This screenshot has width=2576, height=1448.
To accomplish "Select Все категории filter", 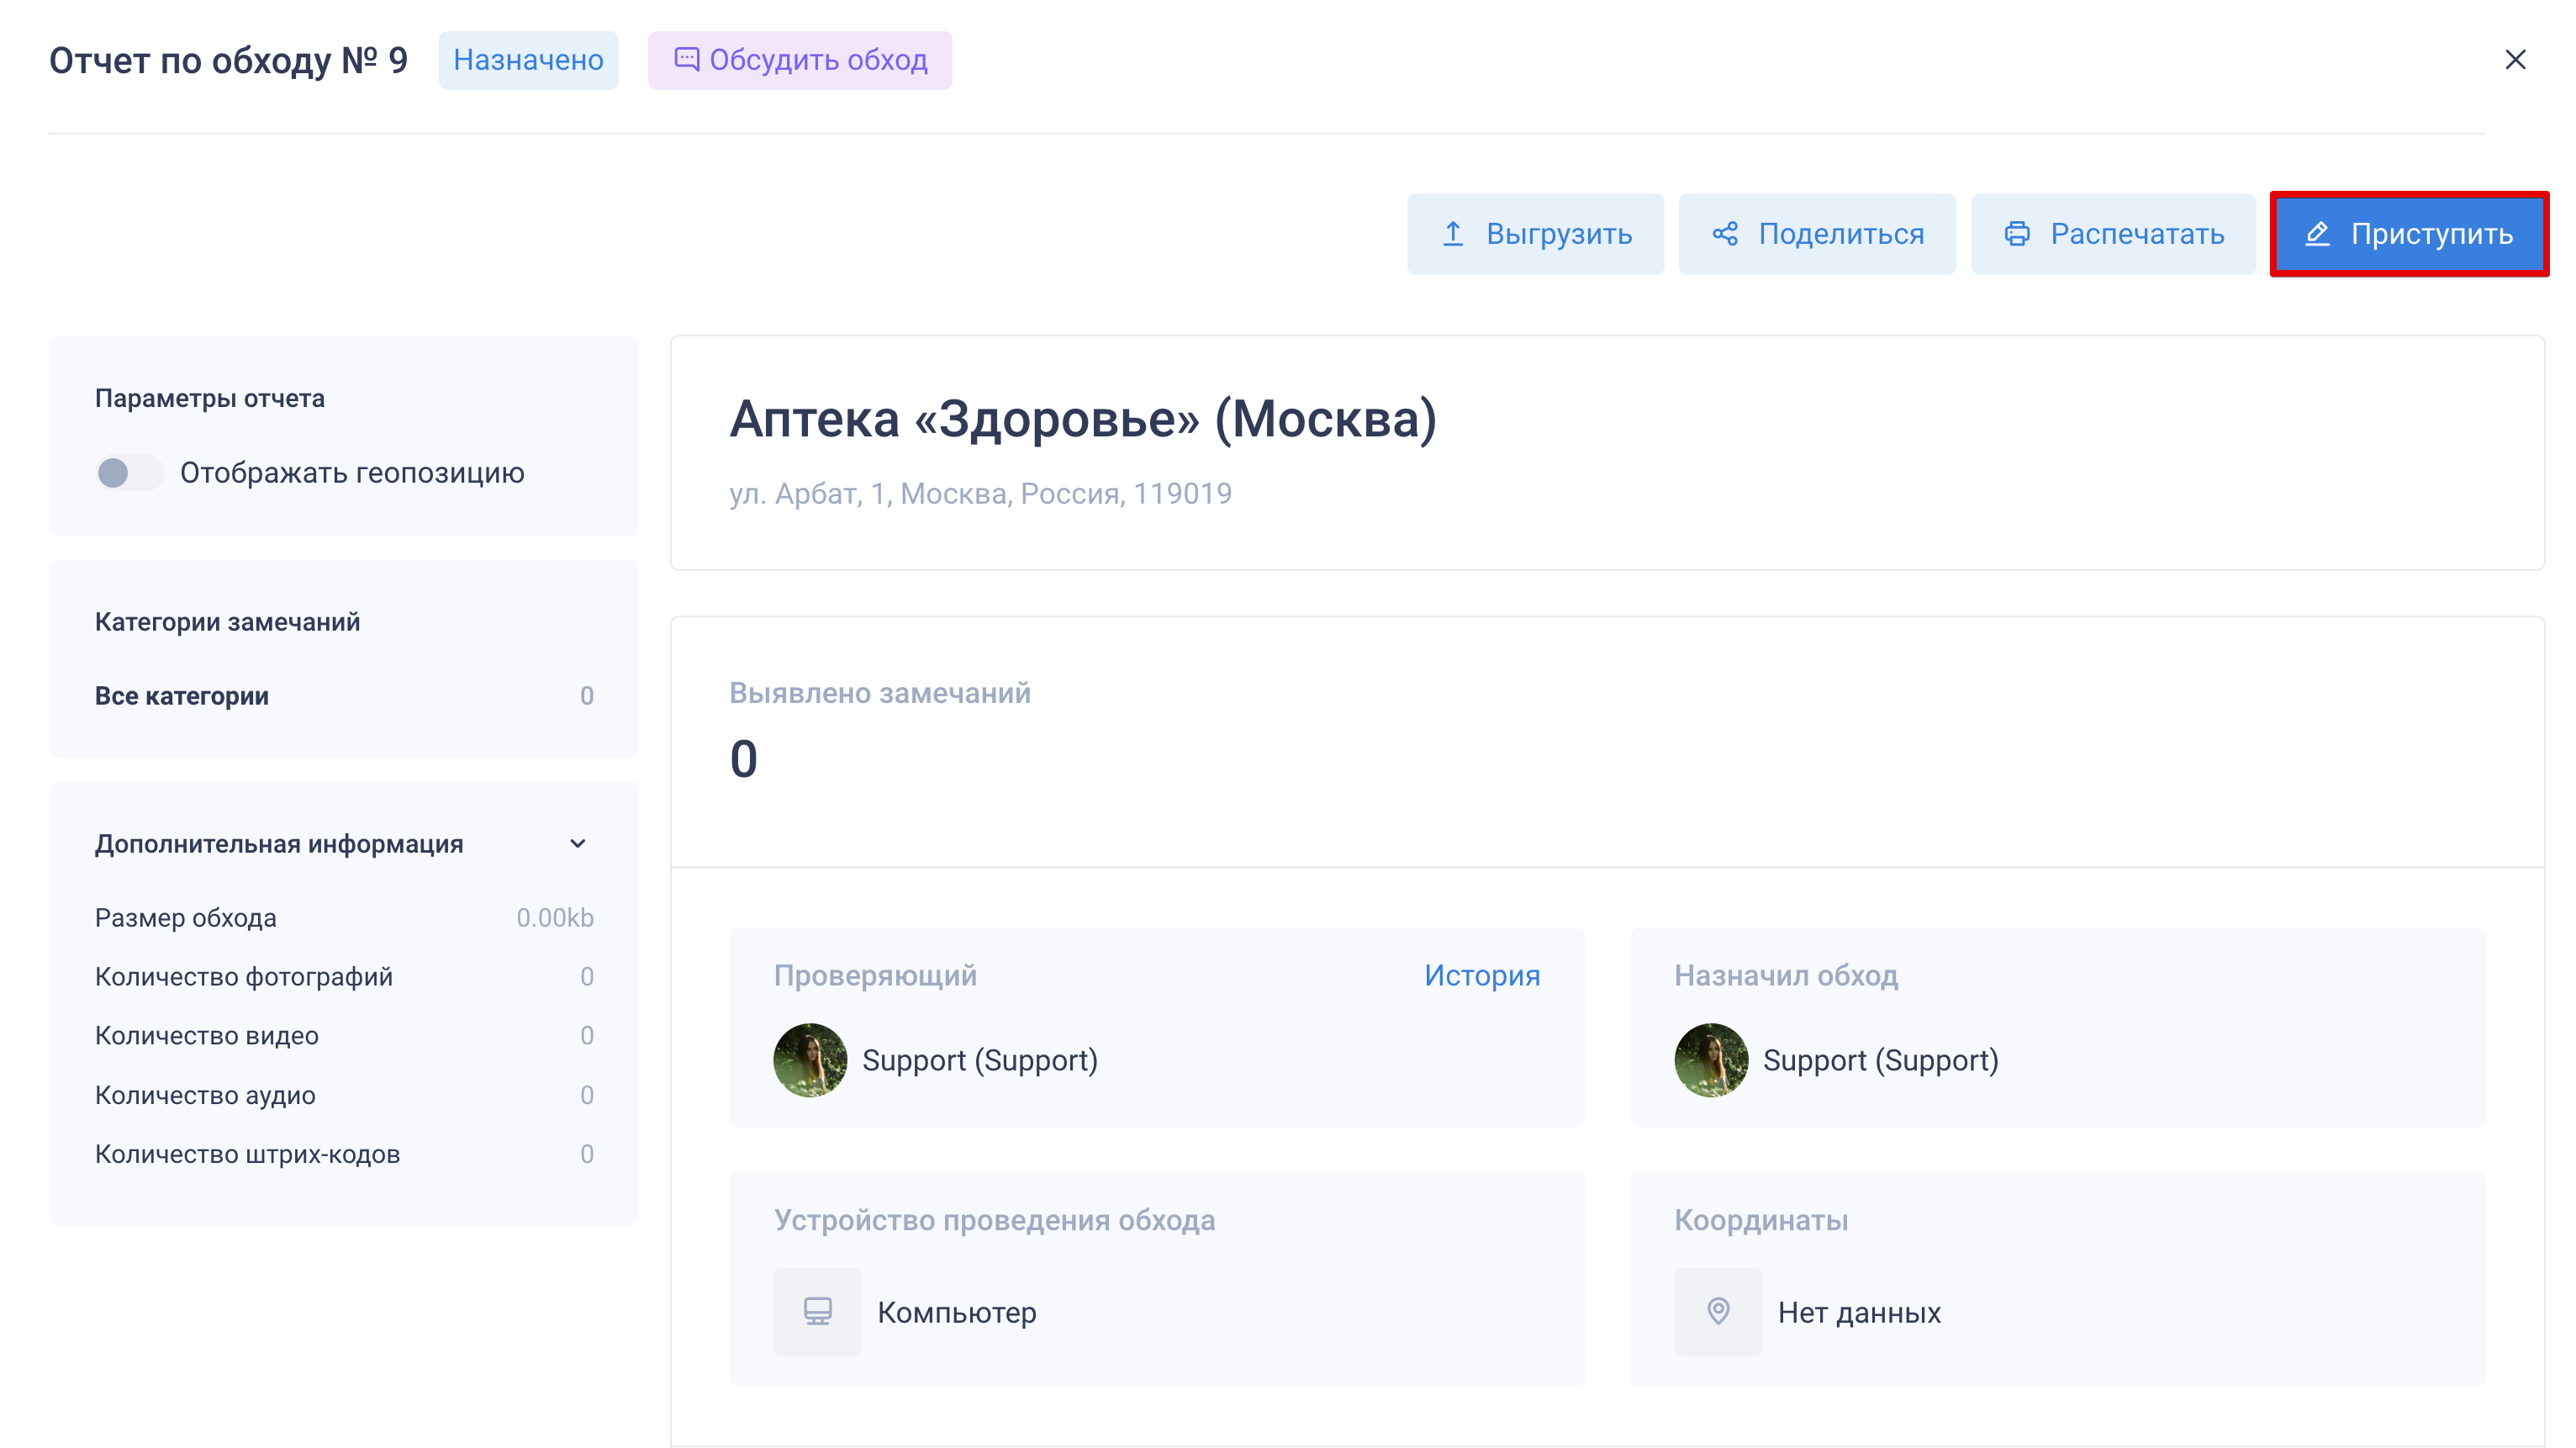I will [182, 696].
